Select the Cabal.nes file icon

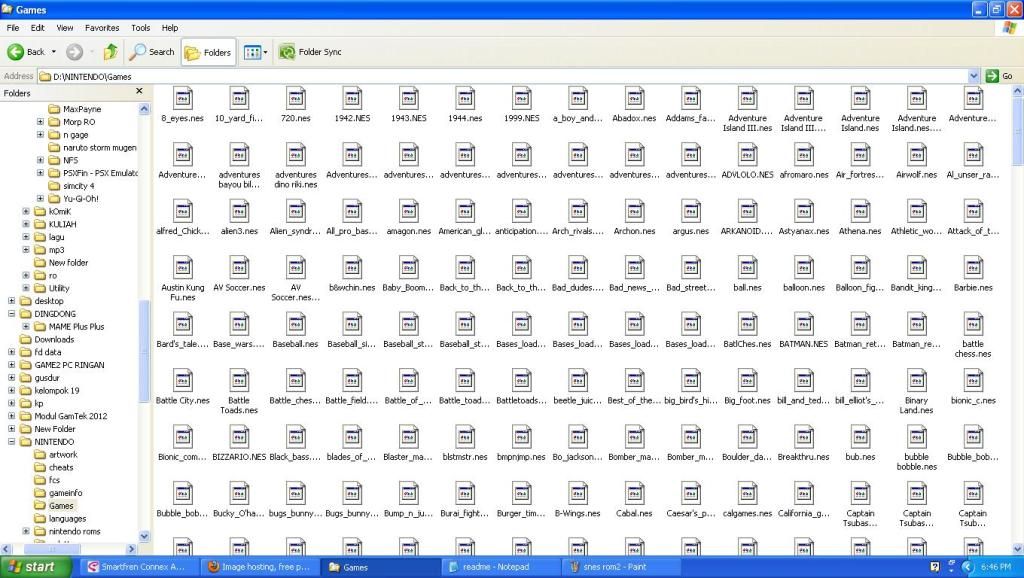[635, 494]
